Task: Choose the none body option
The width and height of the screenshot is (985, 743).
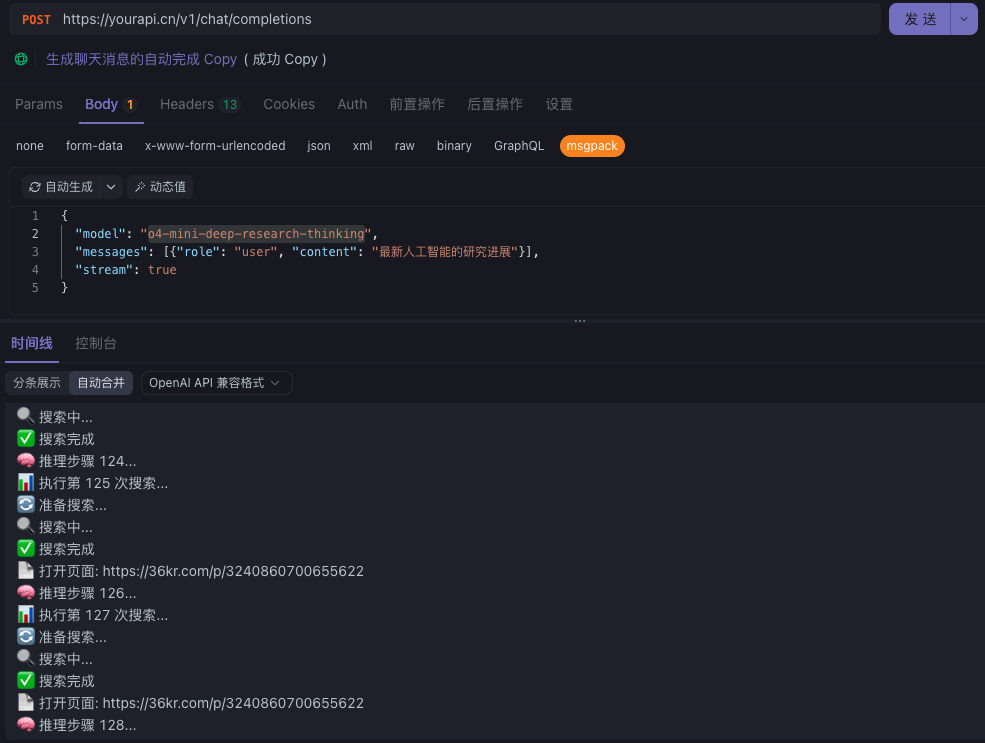Action: pyautogui.click(x=30, y=146)
